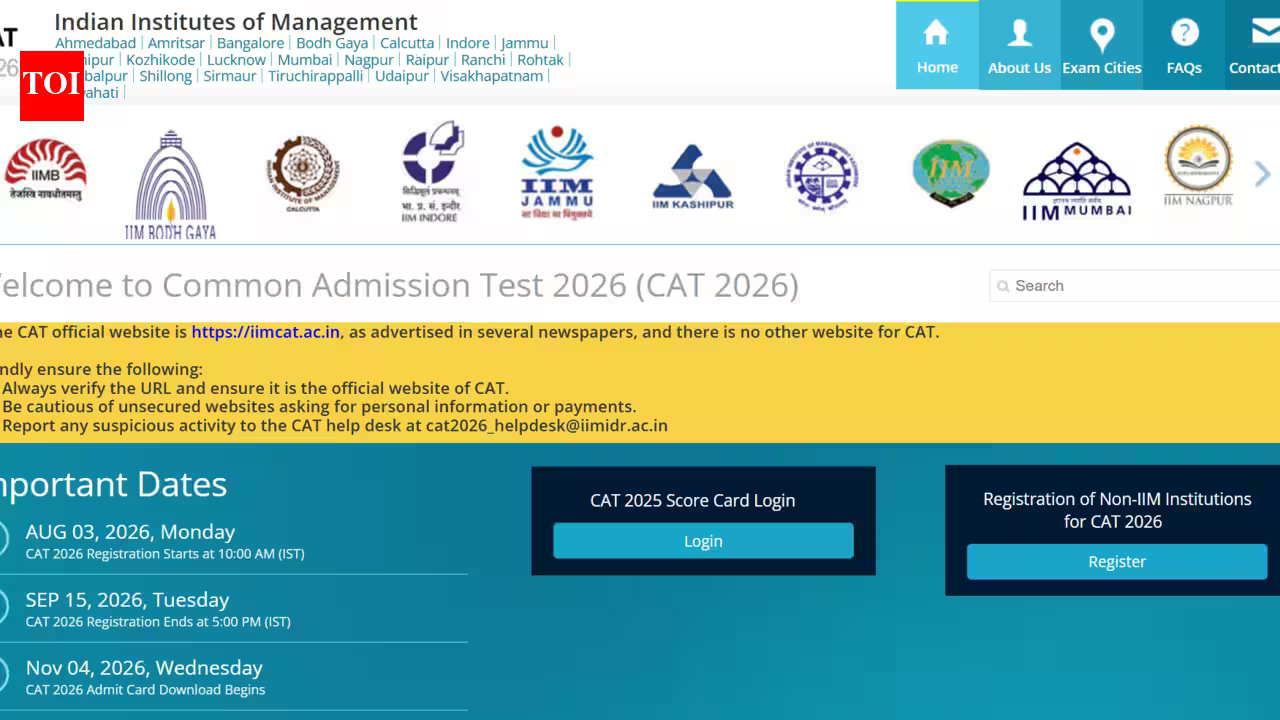Select the Rohtak link
This screenshot has height=720, width=1280.
(541, 60)
